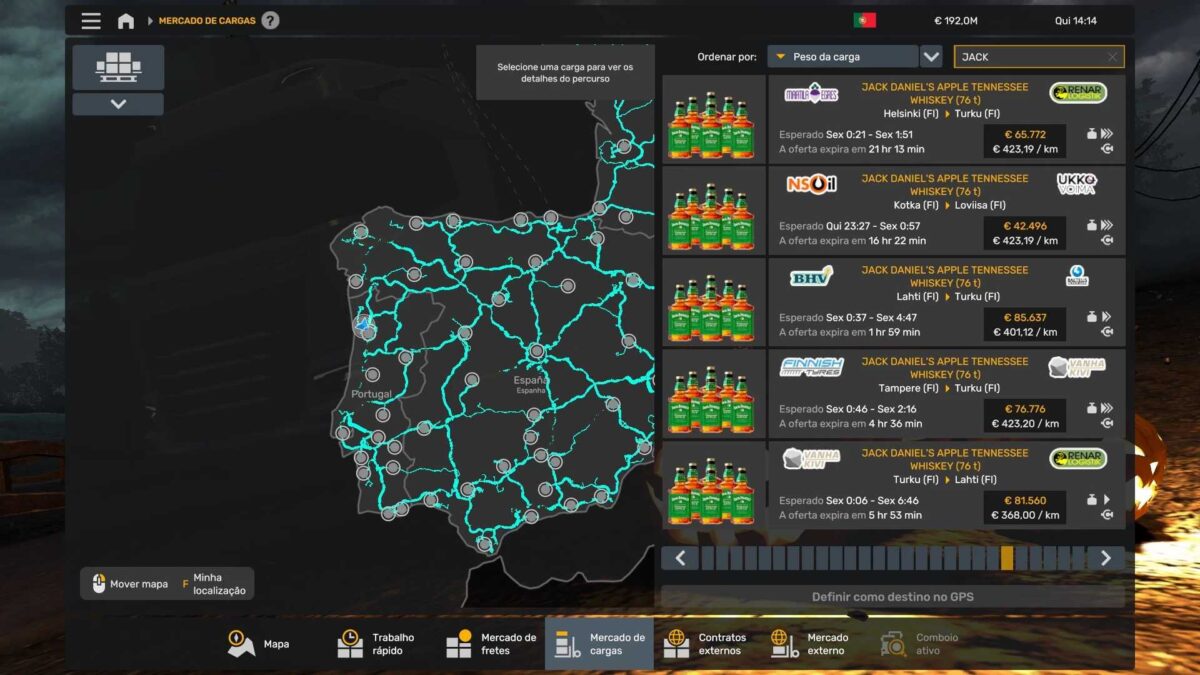The width and height of the screenshot is (1200, 675).
Task: Toggle the sort order arrow button
Action: pos(931,57)
